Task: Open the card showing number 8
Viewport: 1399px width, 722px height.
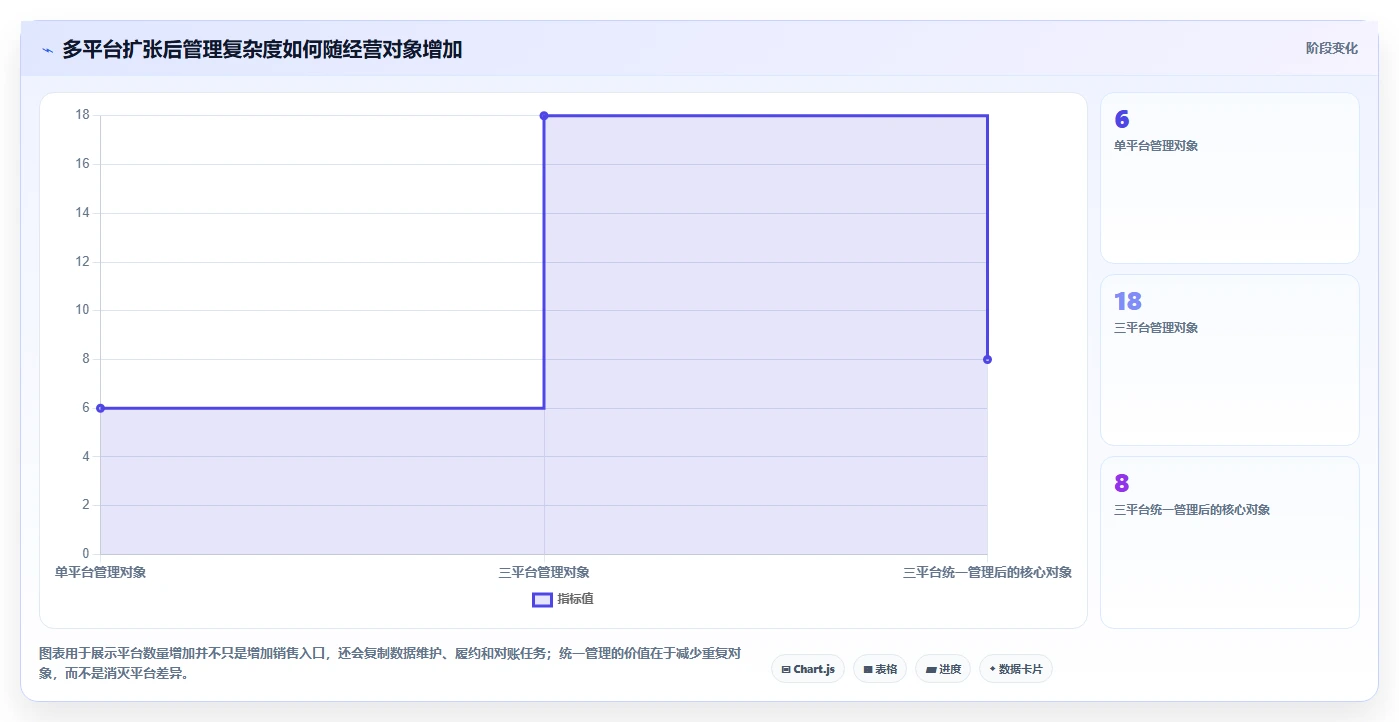Action: 1230,542
